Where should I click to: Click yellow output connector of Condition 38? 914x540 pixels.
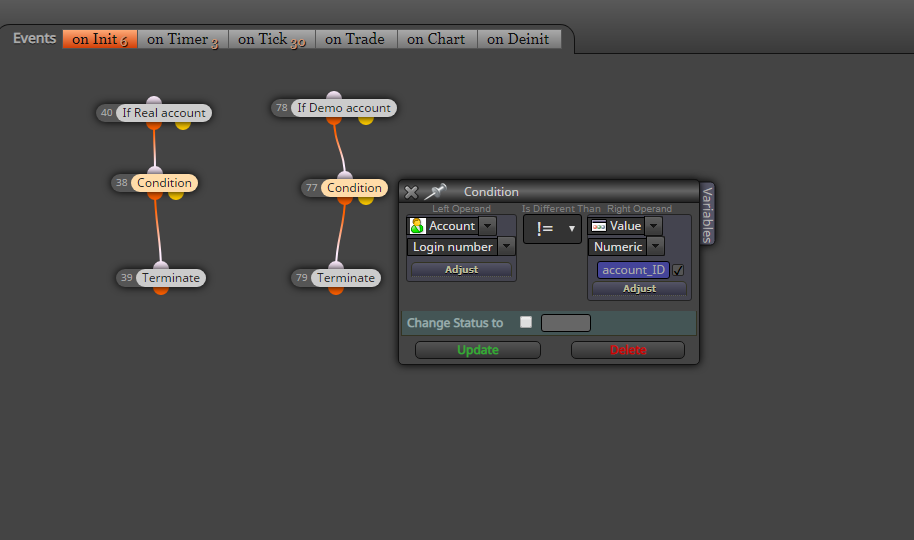point(176,195)
